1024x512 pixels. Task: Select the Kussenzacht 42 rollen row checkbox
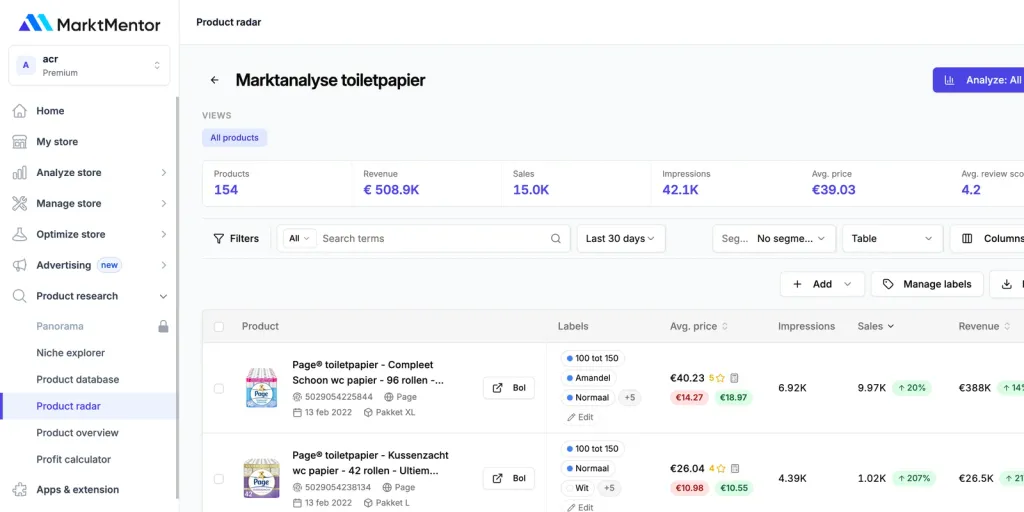219,479
